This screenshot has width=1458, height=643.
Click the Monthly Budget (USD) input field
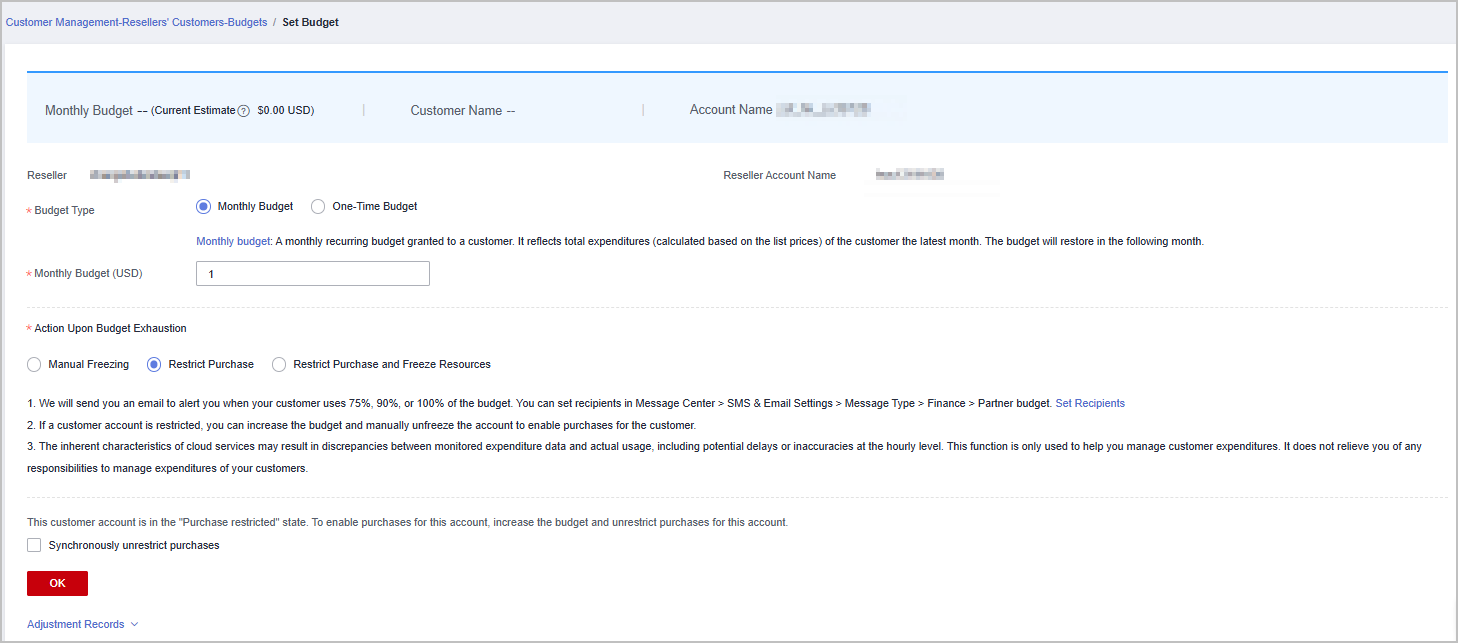point(313,274)
